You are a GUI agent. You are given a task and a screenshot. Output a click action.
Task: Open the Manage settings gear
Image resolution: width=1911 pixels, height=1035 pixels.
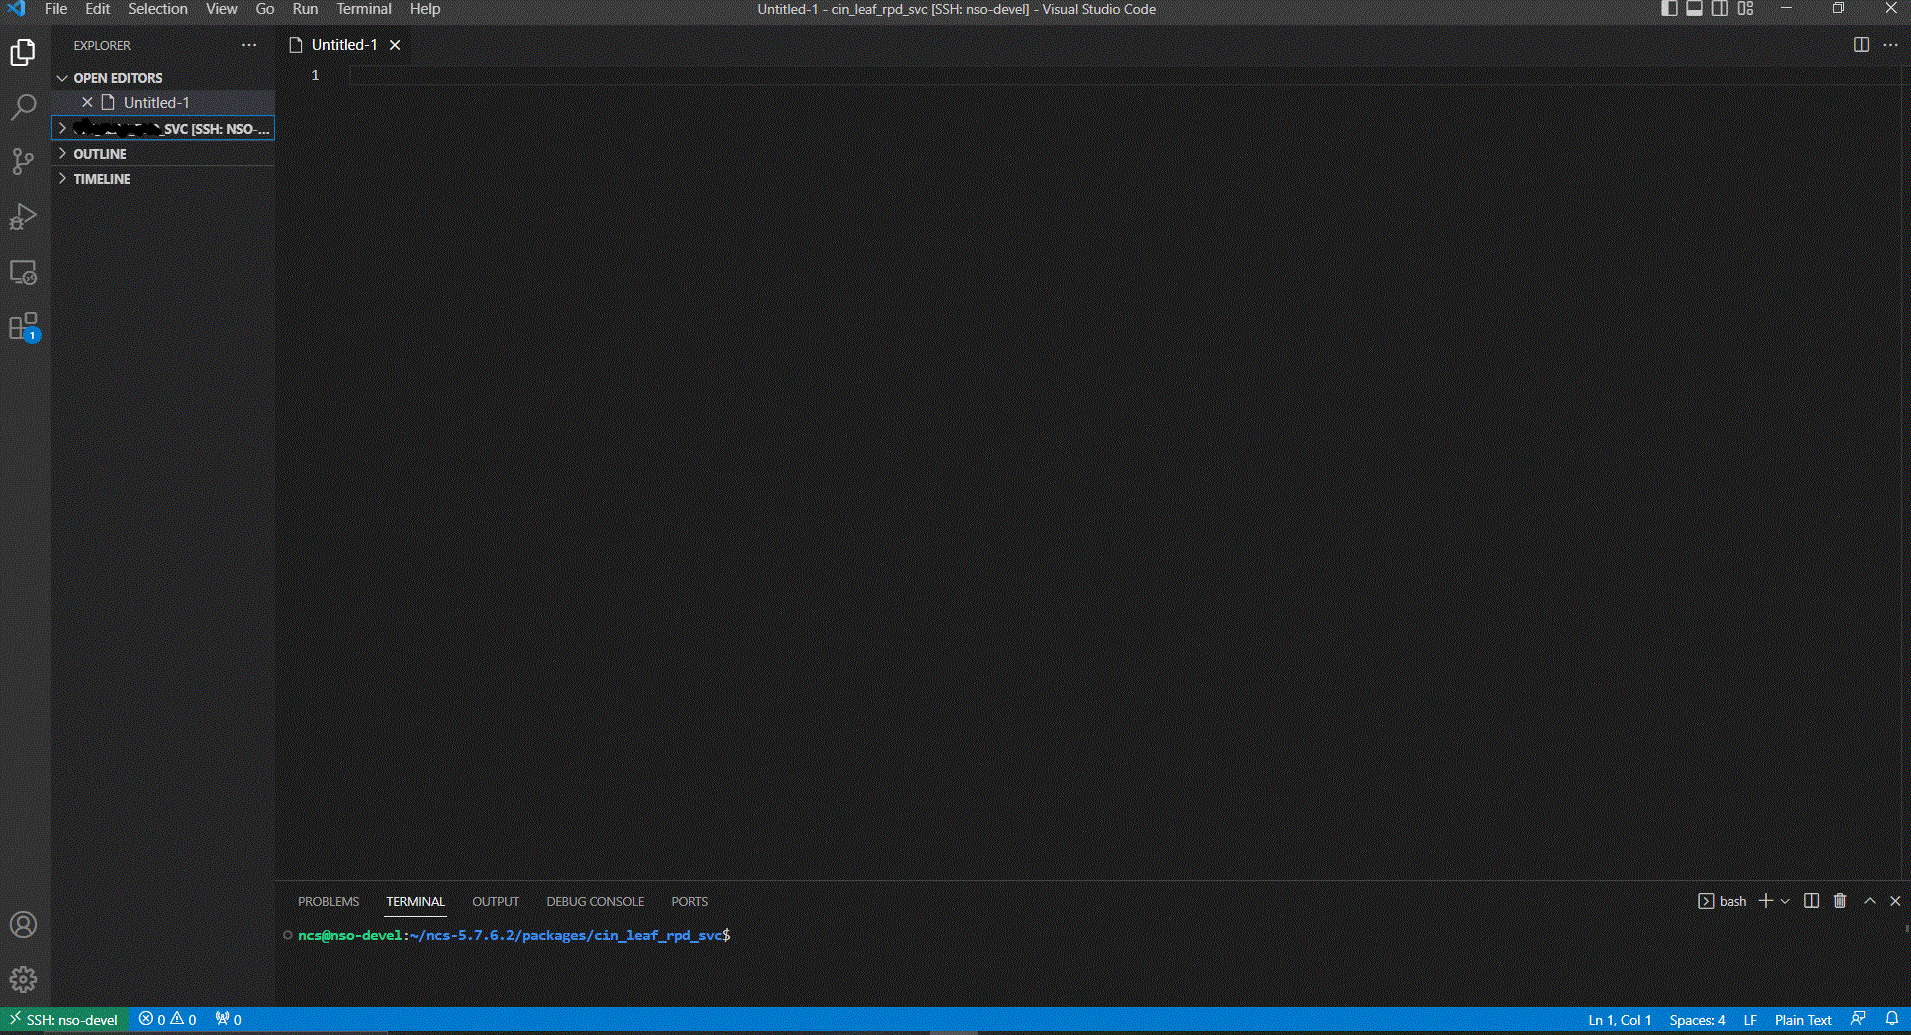point(23,979)
